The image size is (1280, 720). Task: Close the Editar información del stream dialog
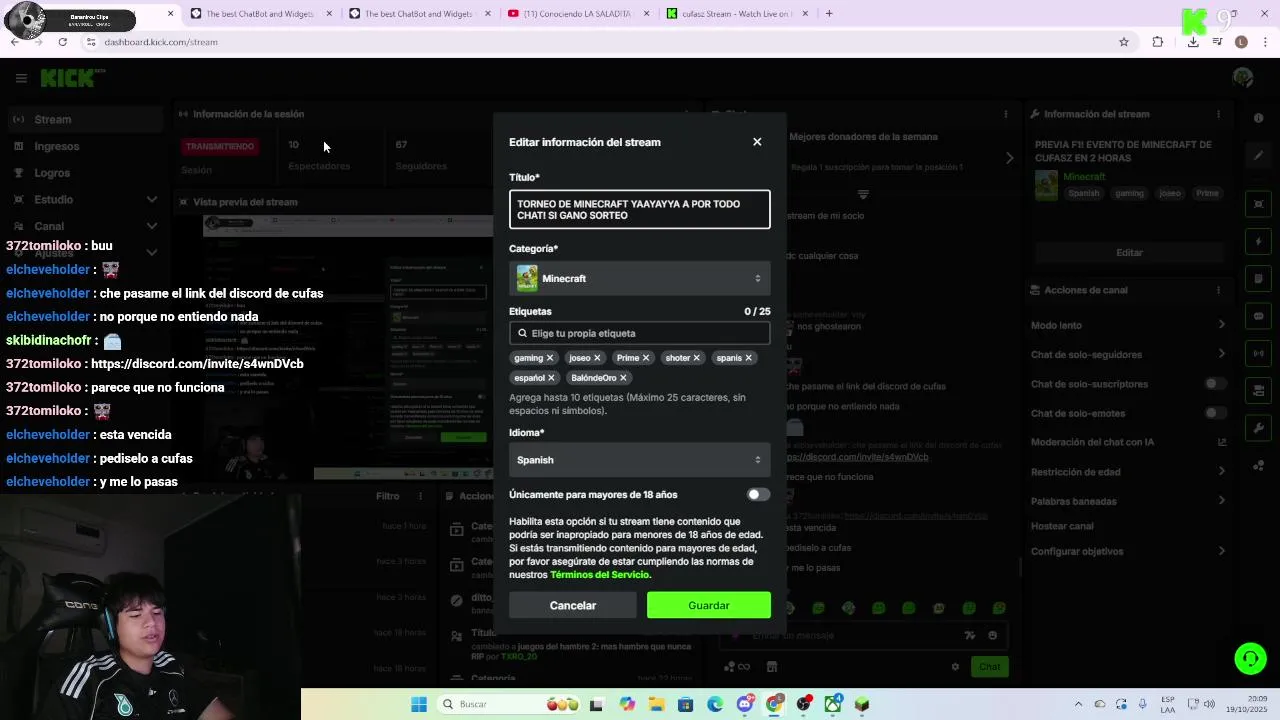[757, 142]
